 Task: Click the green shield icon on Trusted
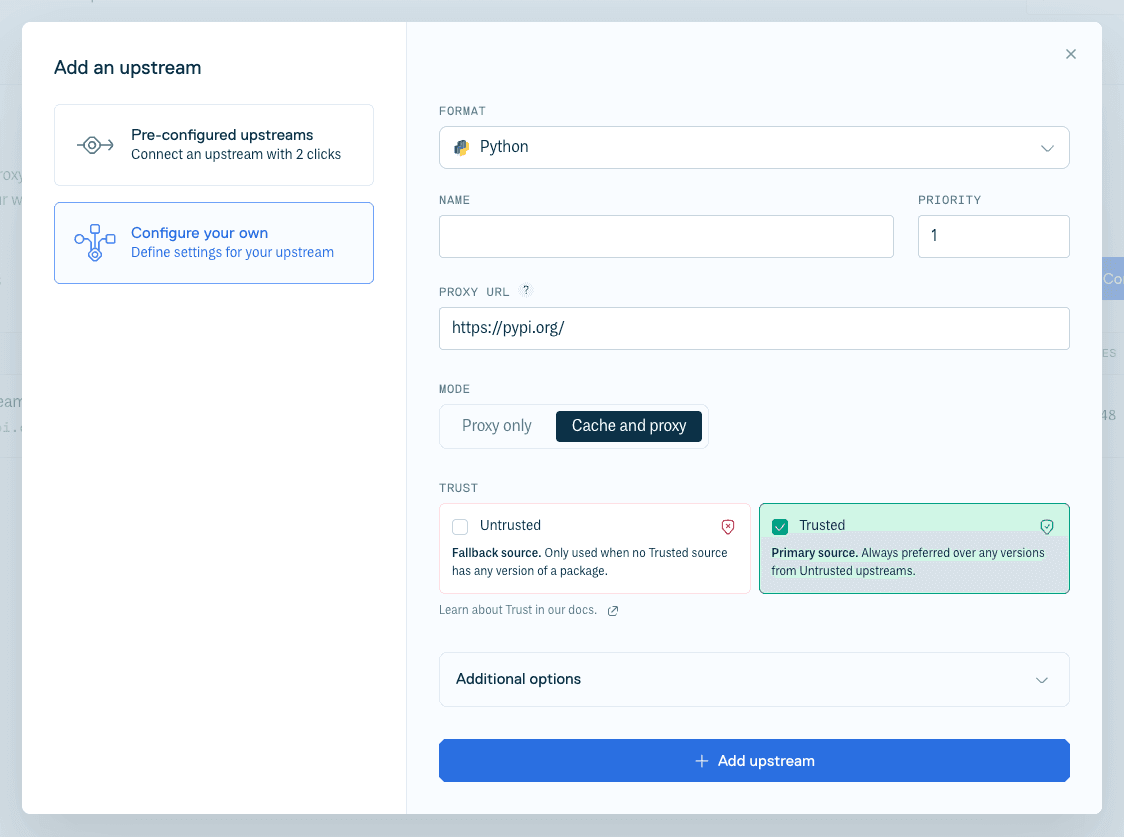click(1047, 527)
